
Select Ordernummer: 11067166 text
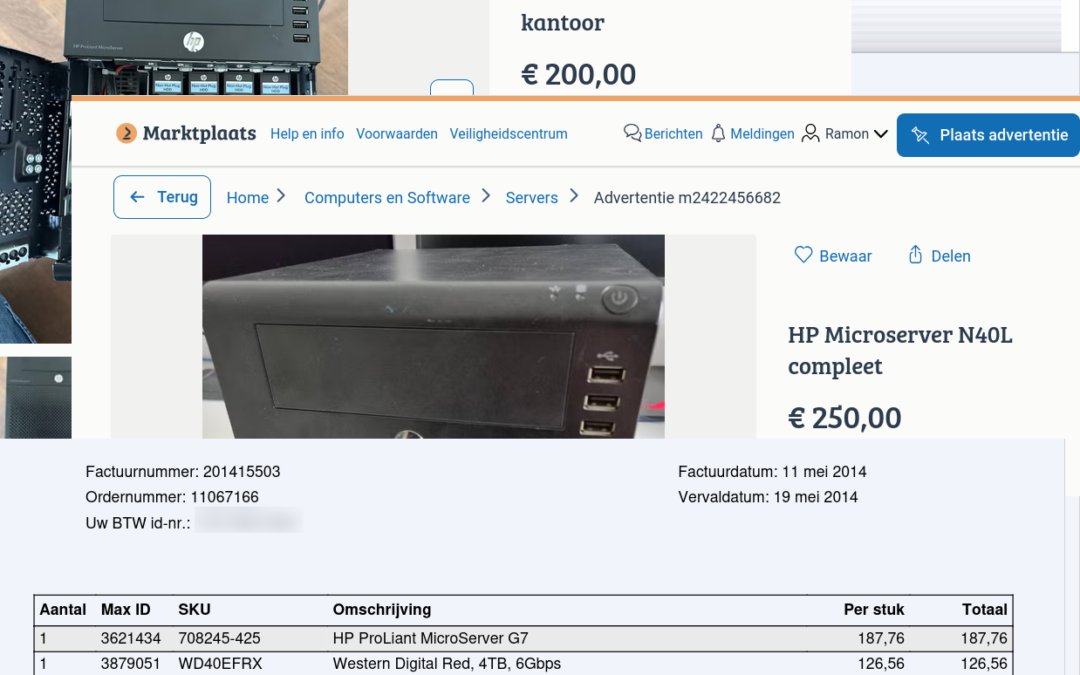coord(172,497)
